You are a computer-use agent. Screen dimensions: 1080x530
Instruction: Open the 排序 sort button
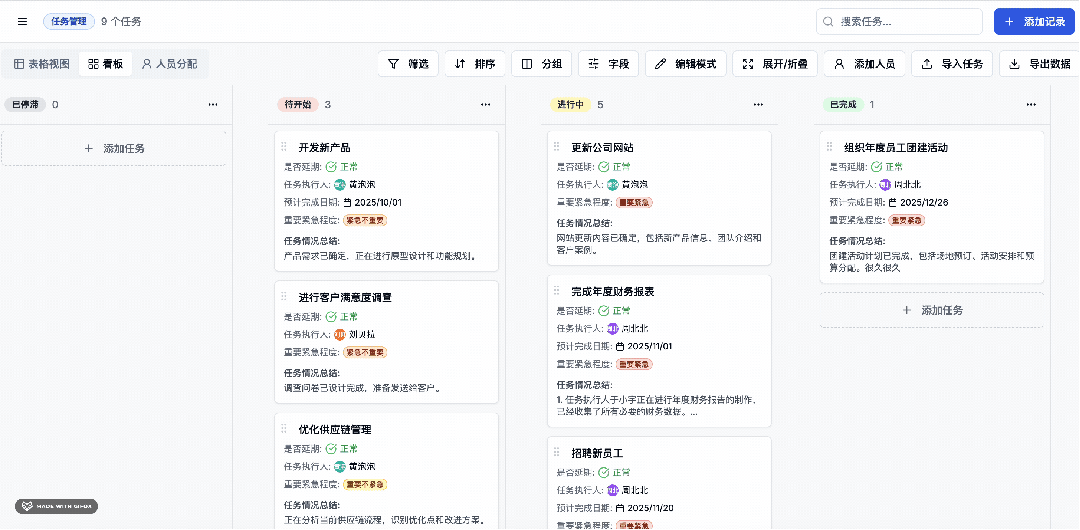point(475,64)
